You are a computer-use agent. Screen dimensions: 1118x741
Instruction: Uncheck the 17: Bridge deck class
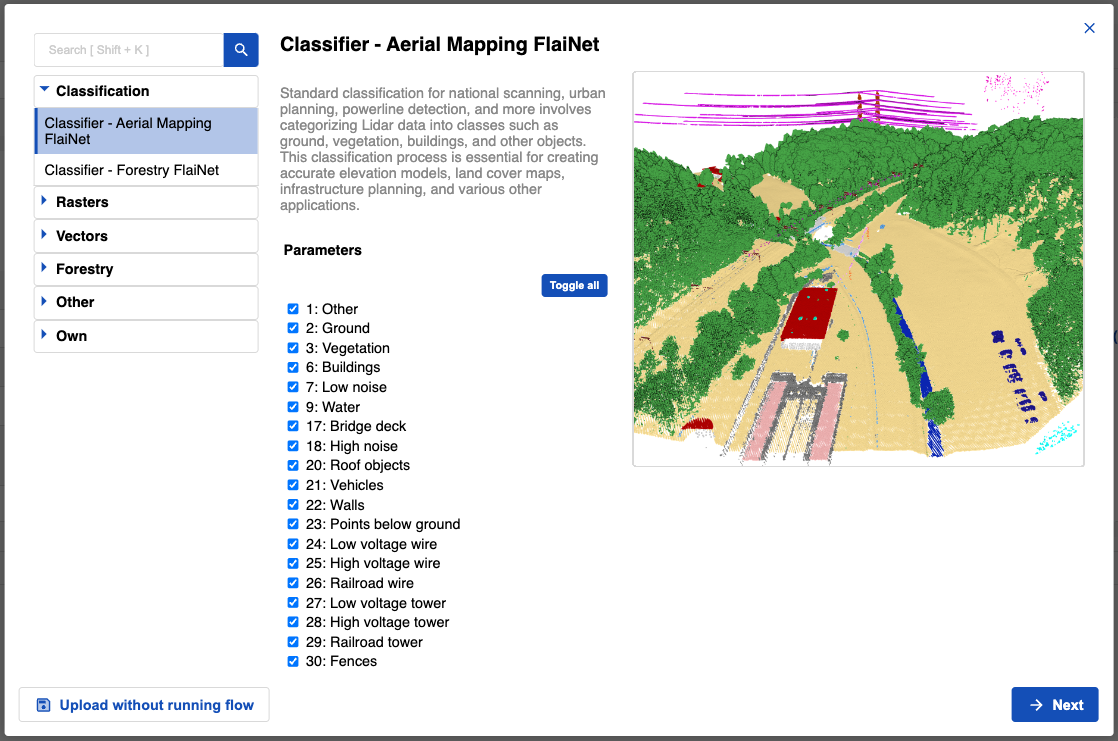coord(293,426)
